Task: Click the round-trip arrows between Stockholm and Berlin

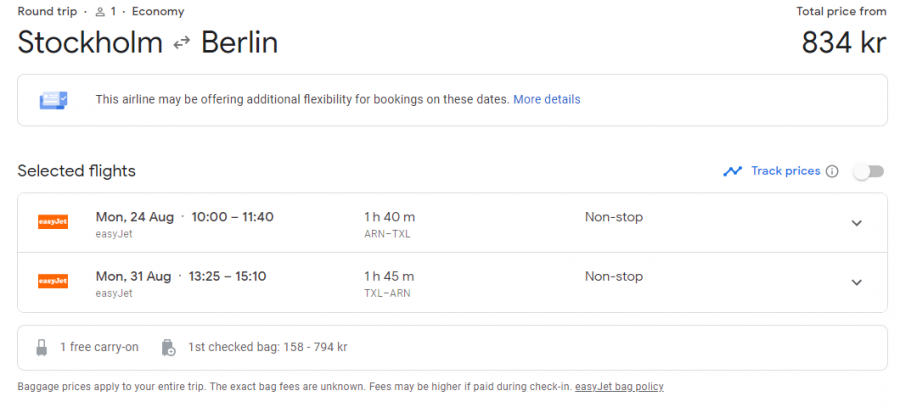Action: click(181, 44)
